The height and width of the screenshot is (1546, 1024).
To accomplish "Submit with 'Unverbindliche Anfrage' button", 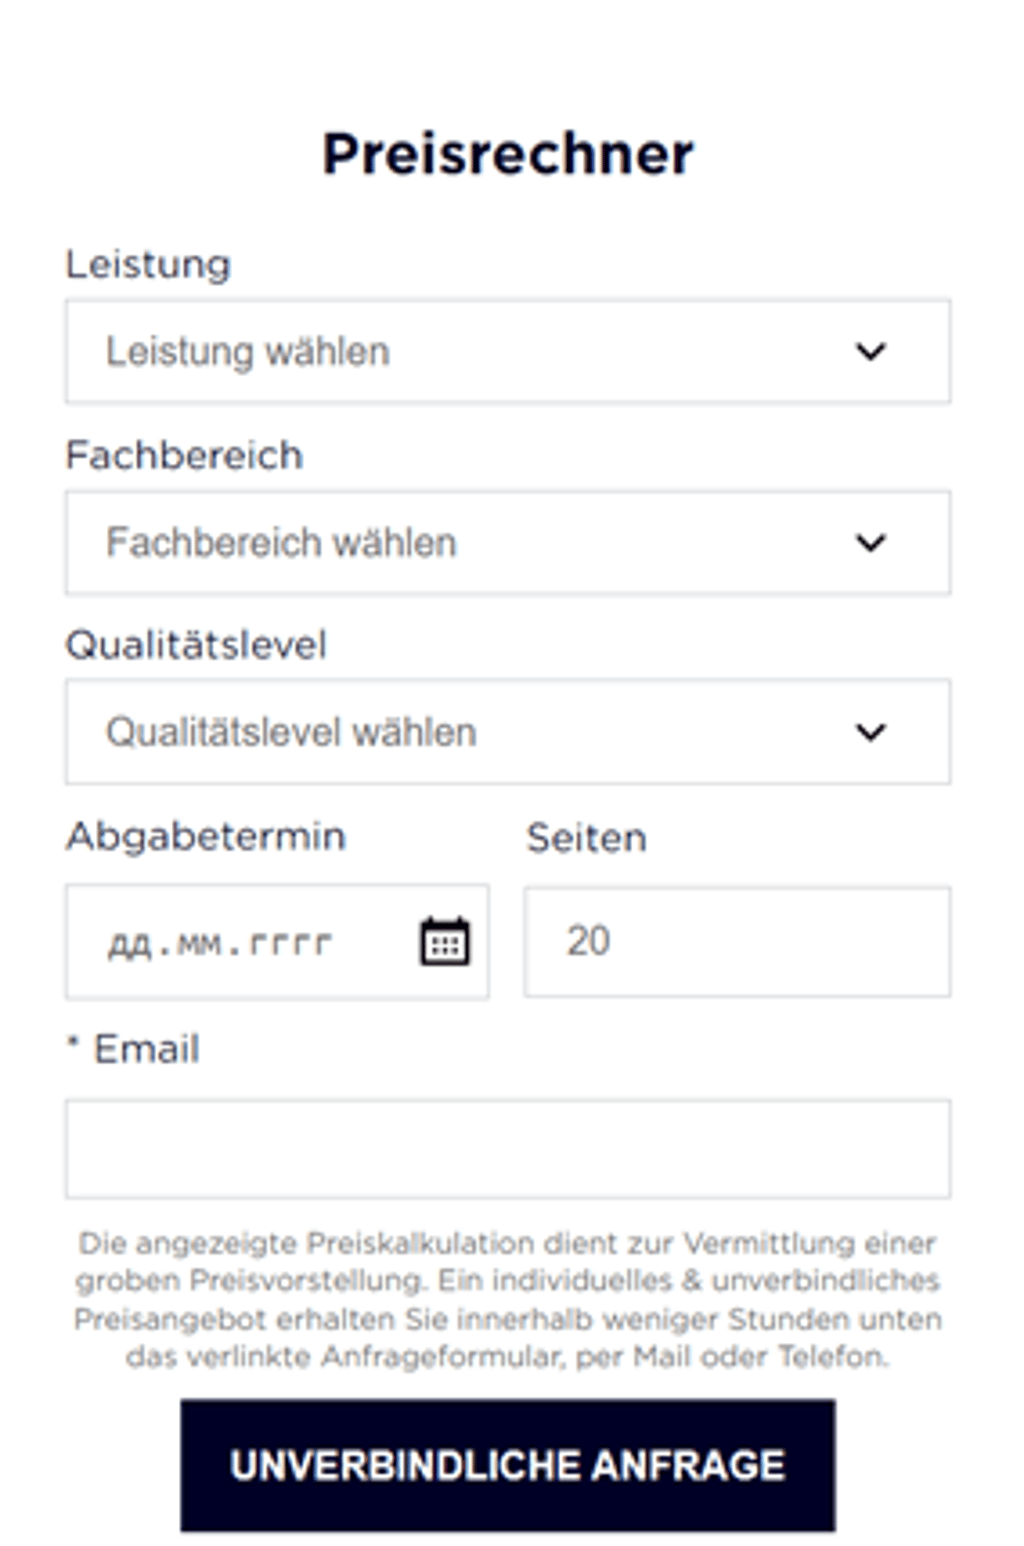I will (507, 1465).
